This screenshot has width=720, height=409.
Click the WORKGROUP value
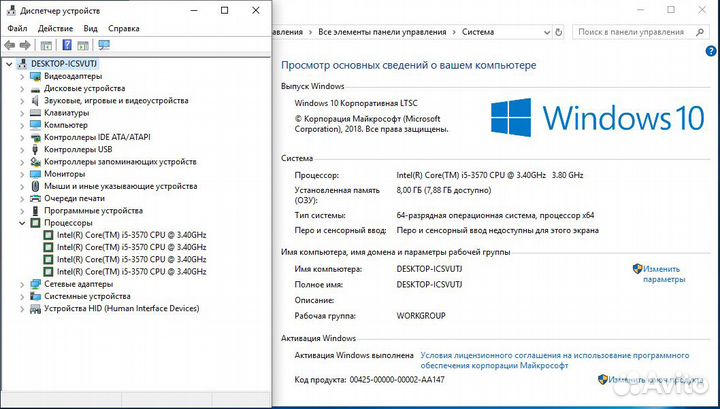pyautogui.click(x=421, y=316)
